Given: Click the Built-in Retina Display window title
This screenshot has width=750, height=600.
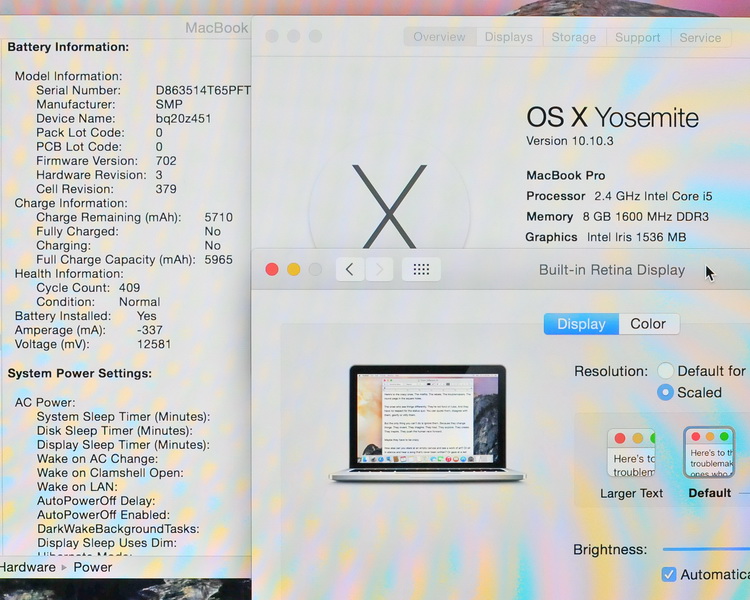Looking at the screenshot, I should tap(612, 270).
